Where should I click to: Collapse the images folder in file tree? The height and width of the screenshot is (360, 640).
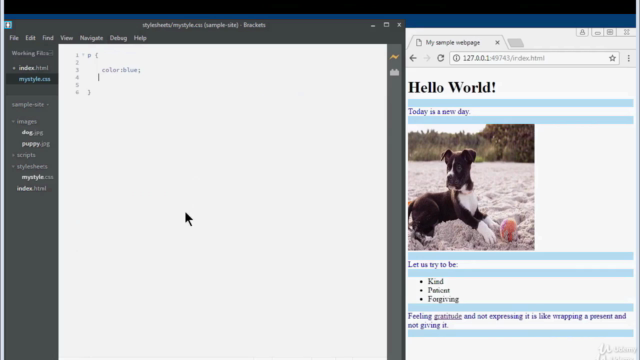pyautogui.click(x=13, y=122)
